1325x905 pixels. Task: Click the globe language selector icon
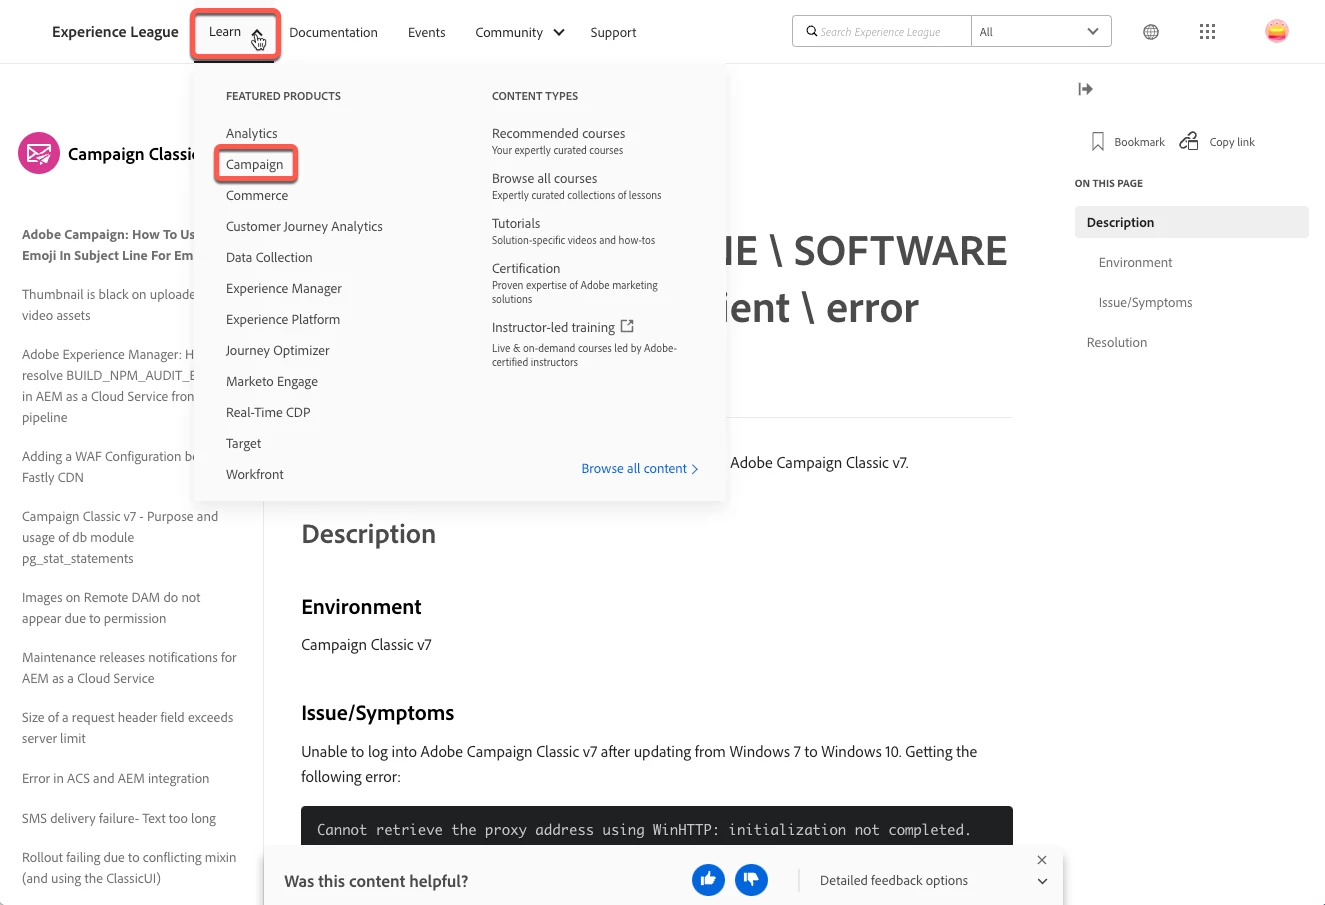[x=1151, y=32]
